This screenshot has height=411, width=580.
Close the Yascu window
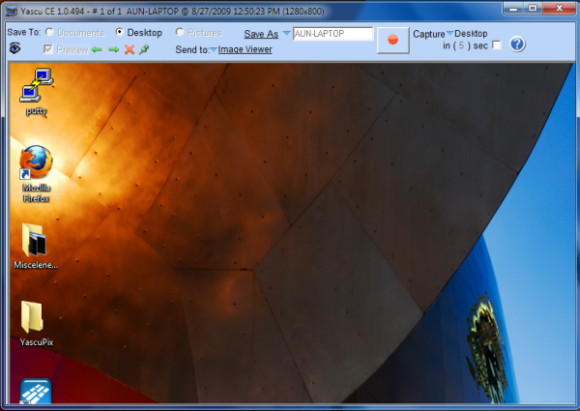point(559,9)
